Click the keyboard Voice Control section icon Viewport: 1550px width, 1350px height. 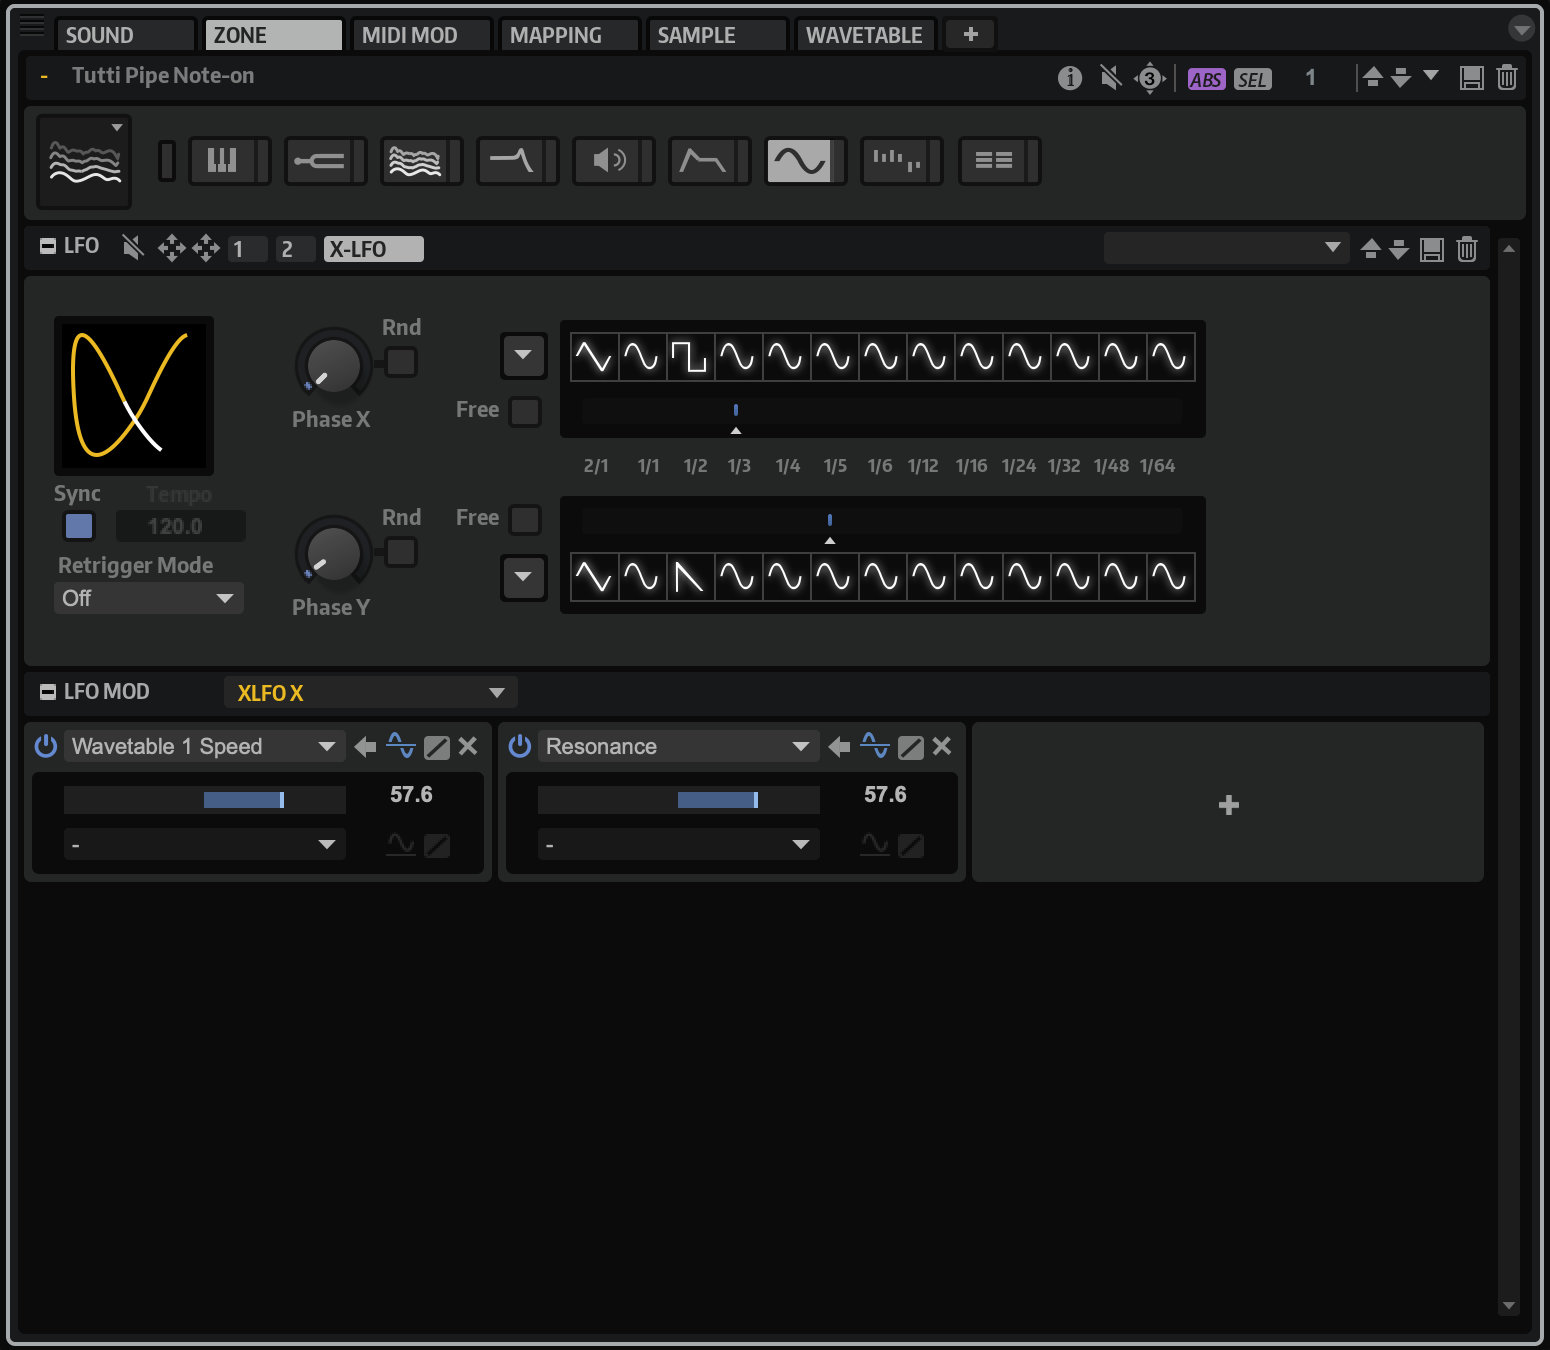tap(222, 161)
